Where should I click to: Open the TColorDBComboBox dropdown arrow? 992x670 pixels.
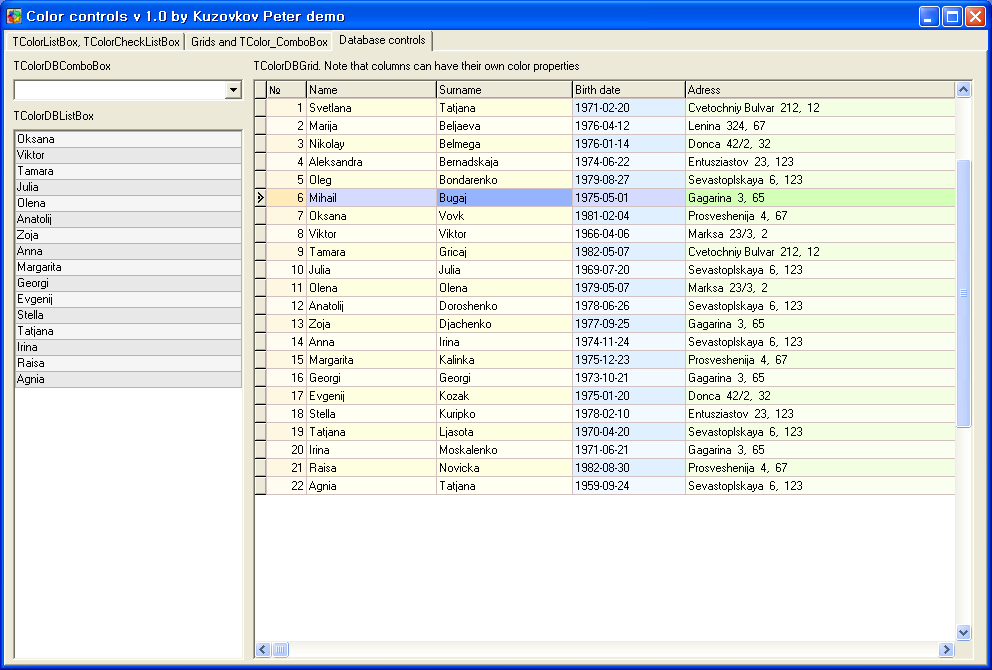click(233, 90)
